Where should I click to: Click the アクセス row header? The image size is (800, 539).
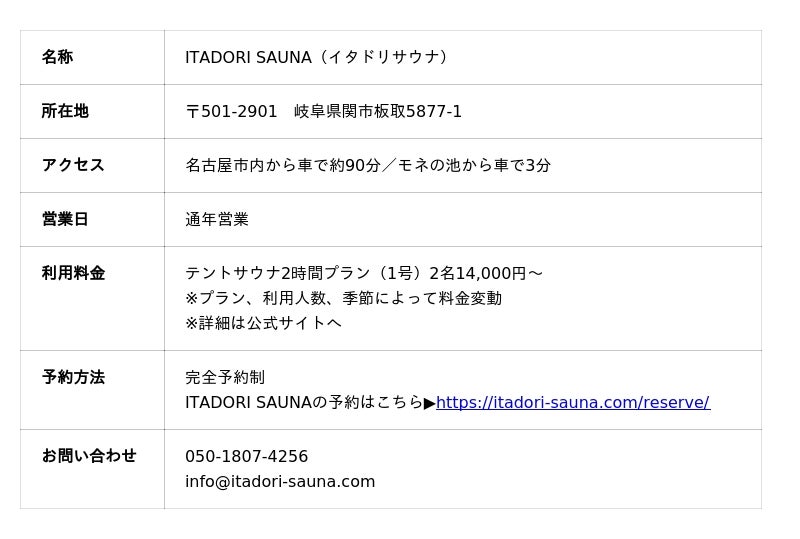pyautogui.click(x=73, y=165)
